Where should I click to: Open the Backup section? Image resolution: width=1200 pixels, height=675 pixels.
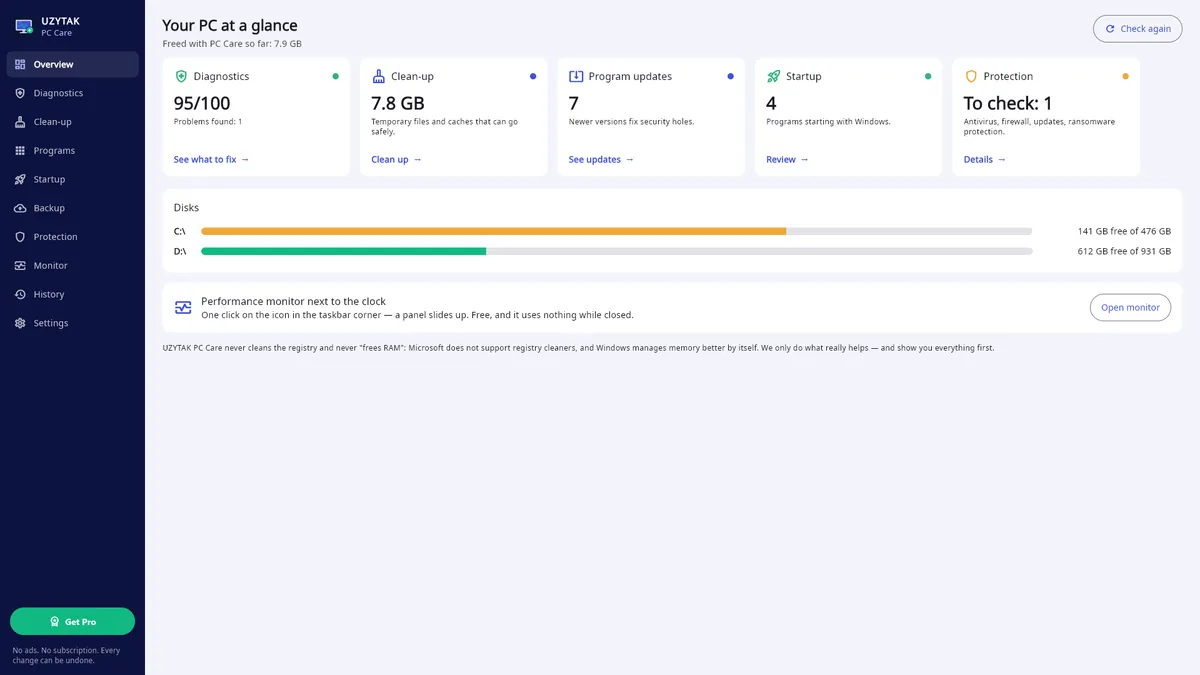72,208
